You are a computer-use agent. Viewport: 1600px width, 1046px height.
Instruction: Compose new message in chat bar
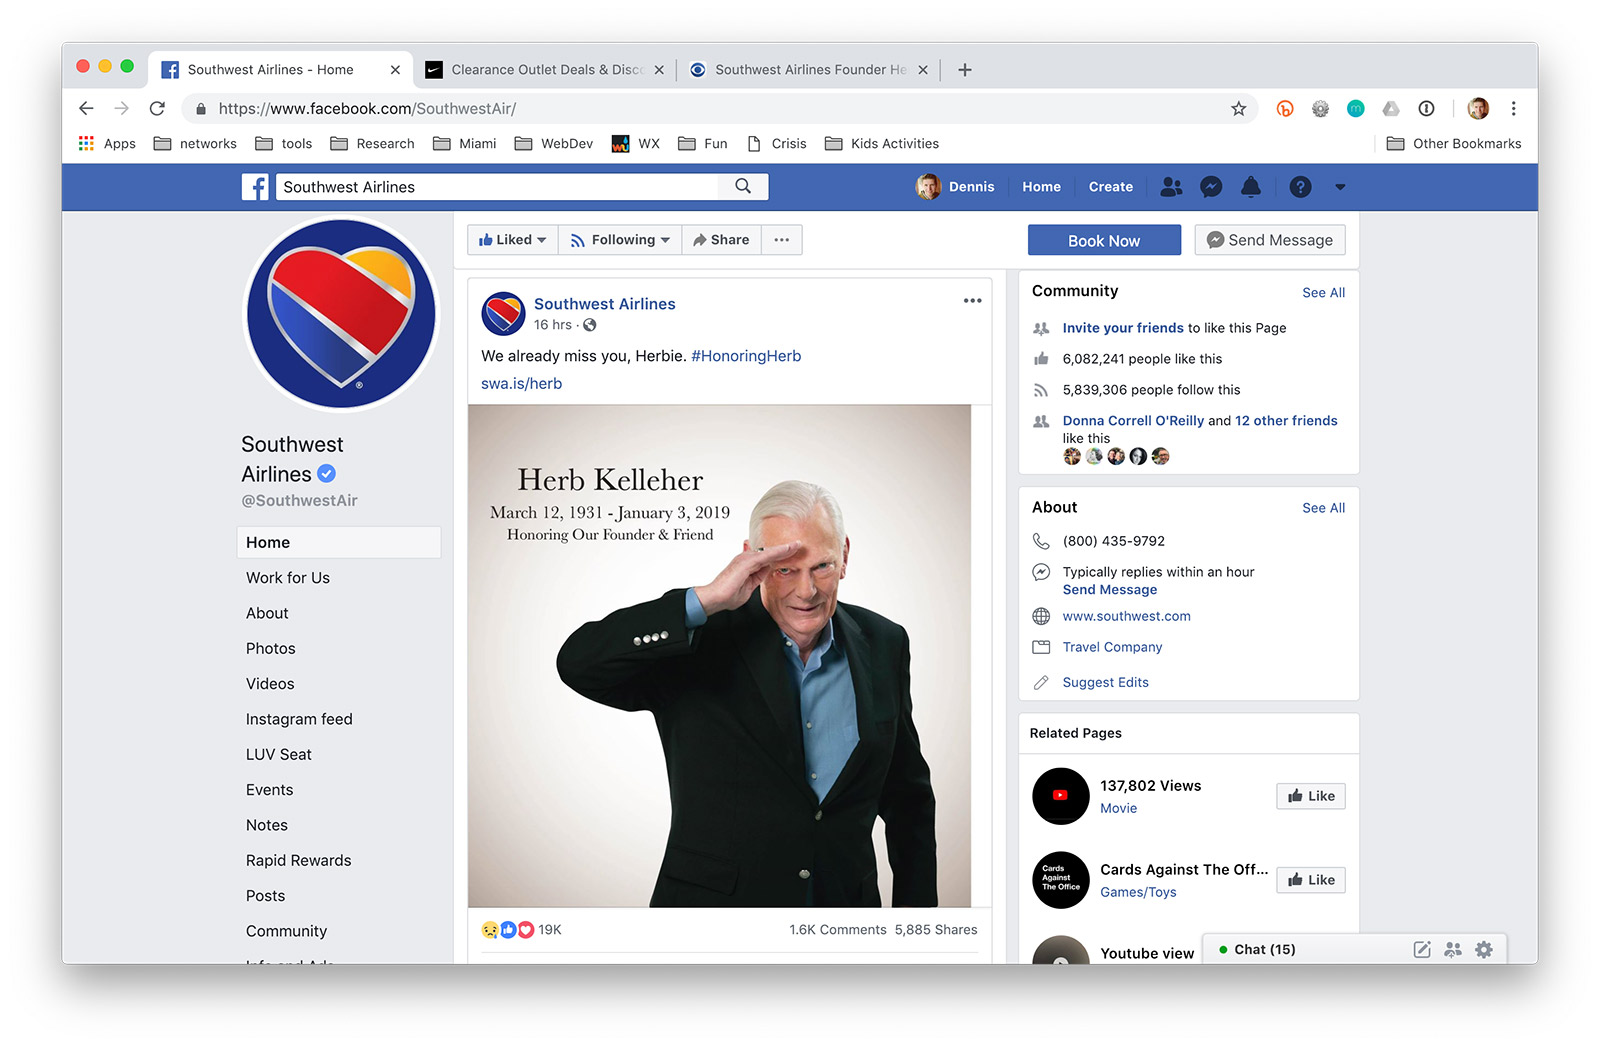pyautogui.click(x=1421, y=950)
